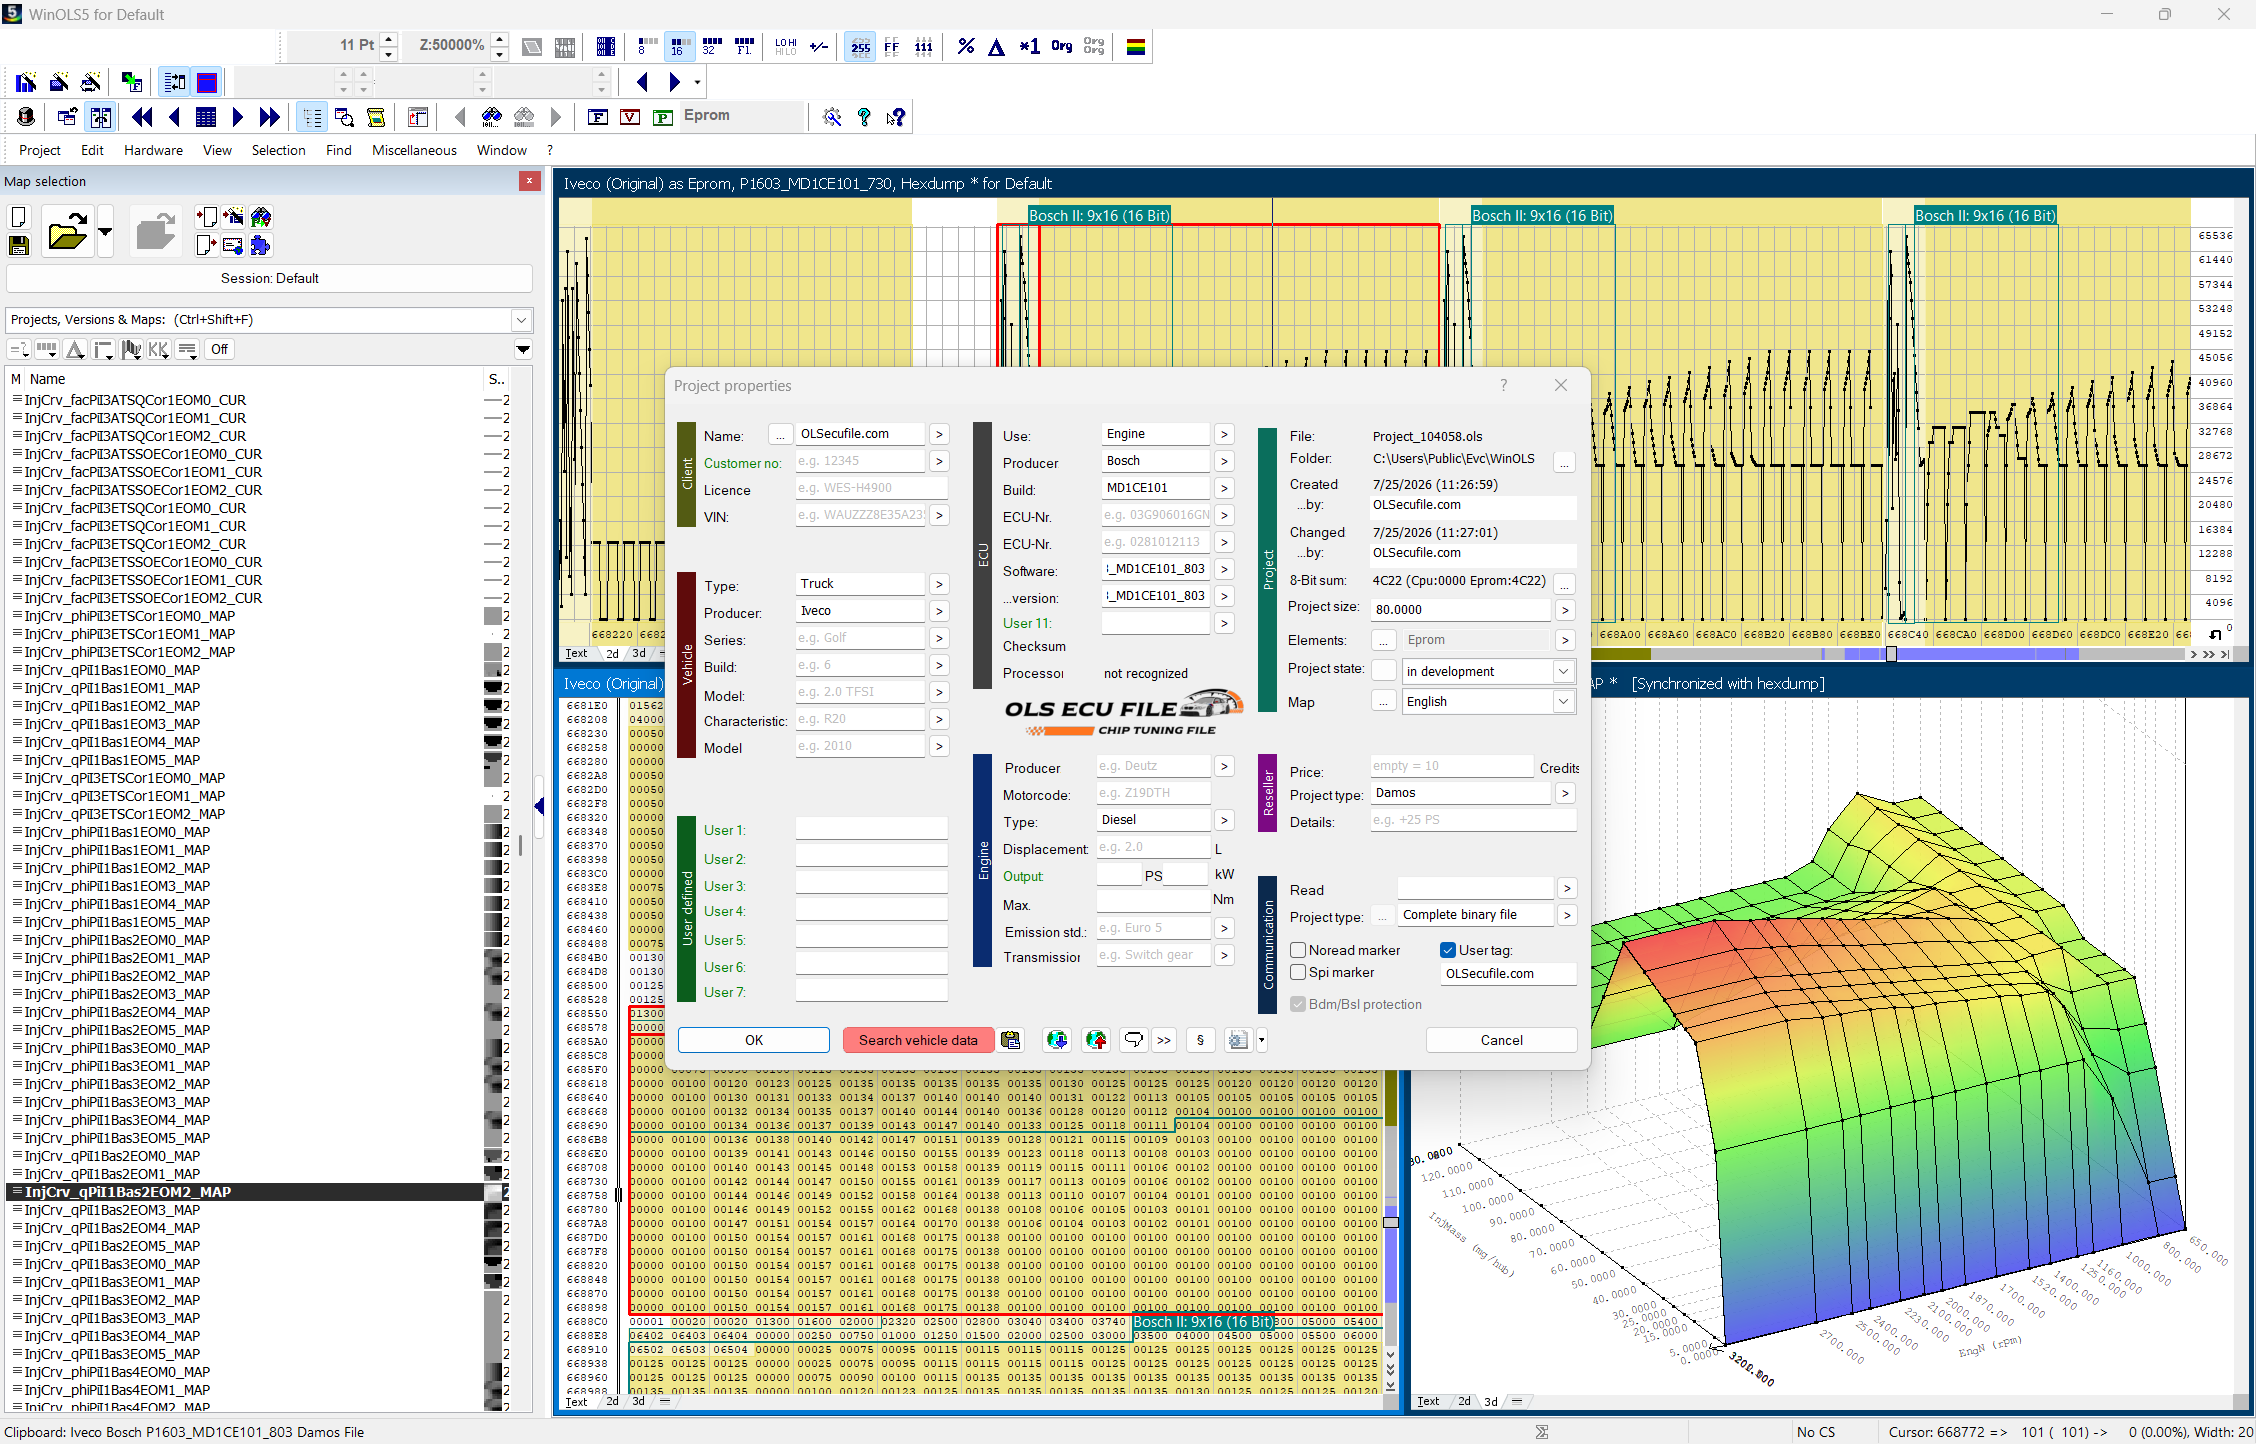This screenshot has width=2256, height=1444.
Task: Open the Hardware menu
Action: 153,150
